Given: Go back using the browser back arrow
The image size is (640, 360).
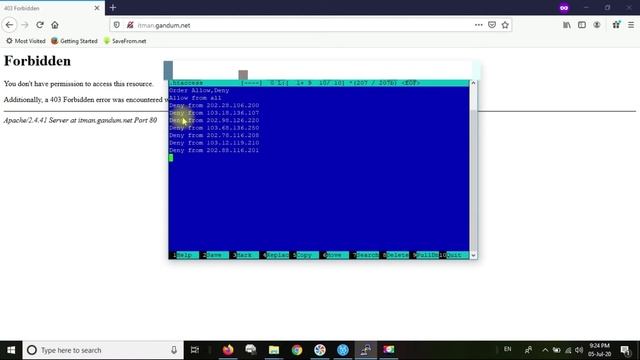Looking at the screenshot, I should coord(9,25).
